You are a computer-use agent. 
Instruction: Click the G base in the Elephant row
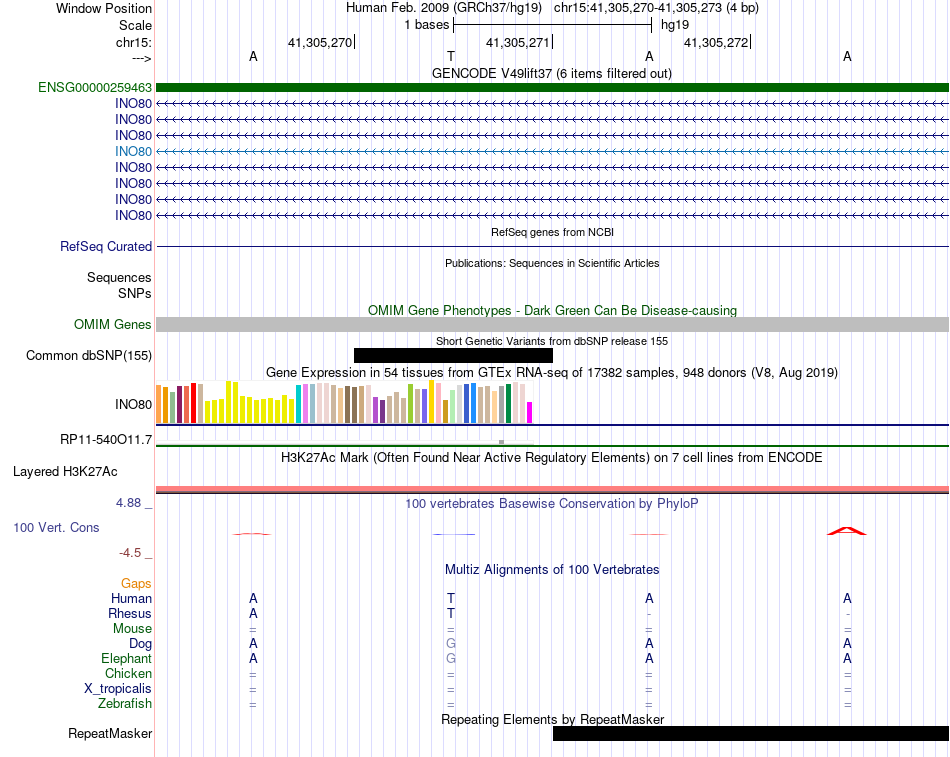click(451, 658)
